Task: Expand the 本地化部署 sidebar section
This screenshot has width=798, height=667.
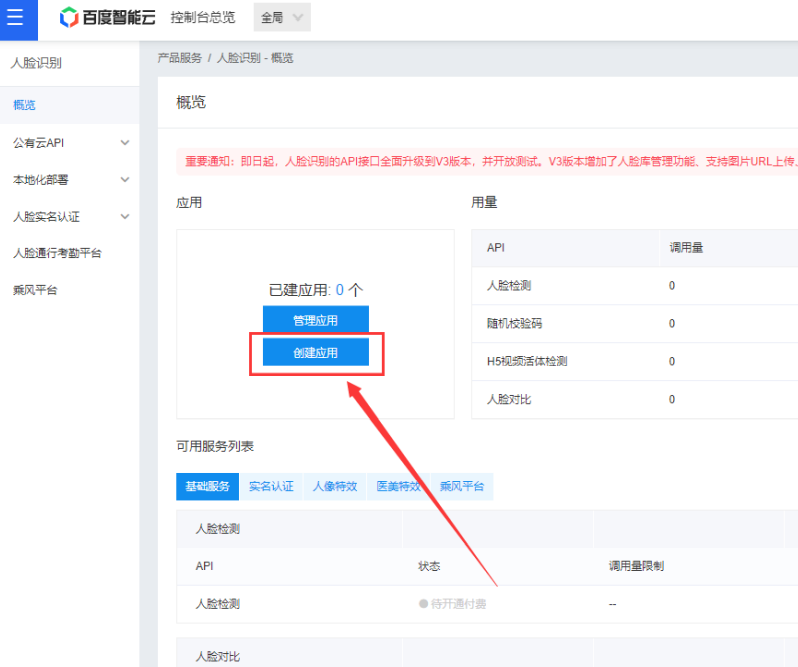Action: pyautogui.click(x=68, y=180)
